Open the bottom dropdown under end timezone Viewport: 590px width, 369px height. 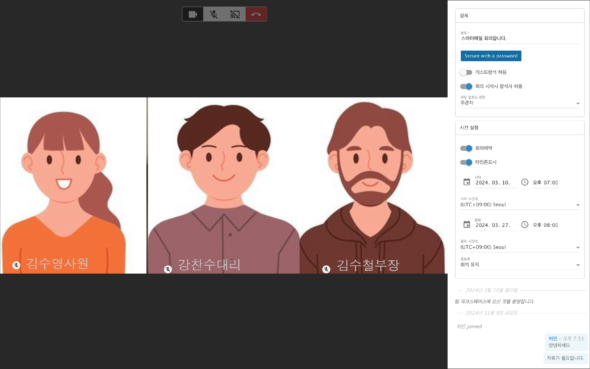(520, 263)
